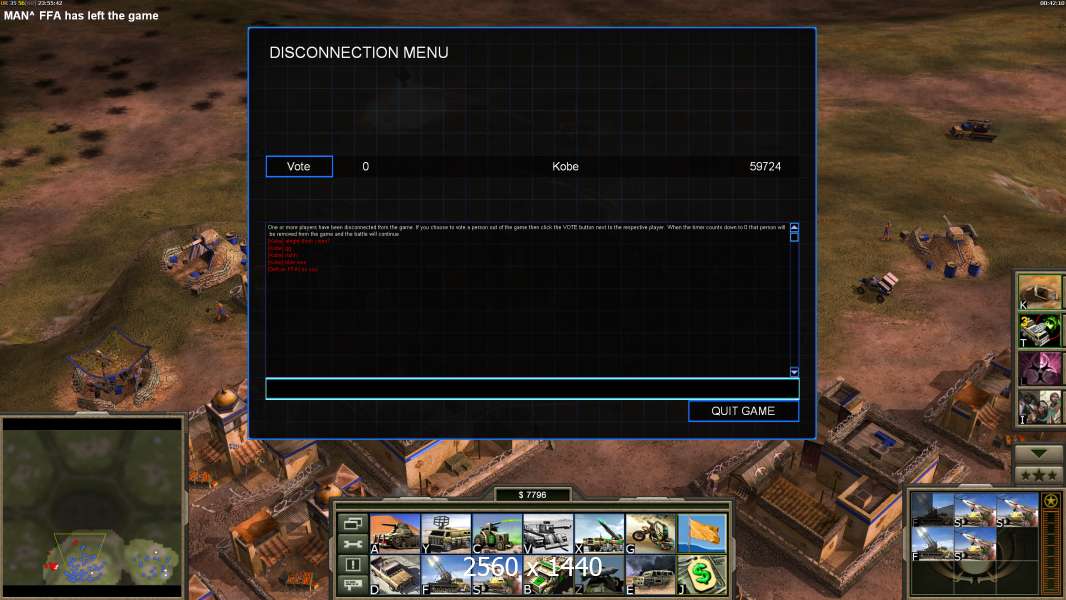Click the message log scroll-down arrow
Image resolution: width=1066 pixels, height=600 pixels.
coord(794,372)
